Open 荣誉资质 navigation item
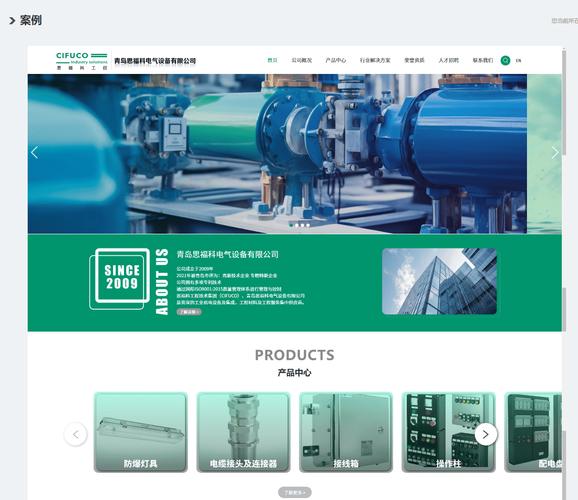Screen dimensions: 578x500 point(414,60)
